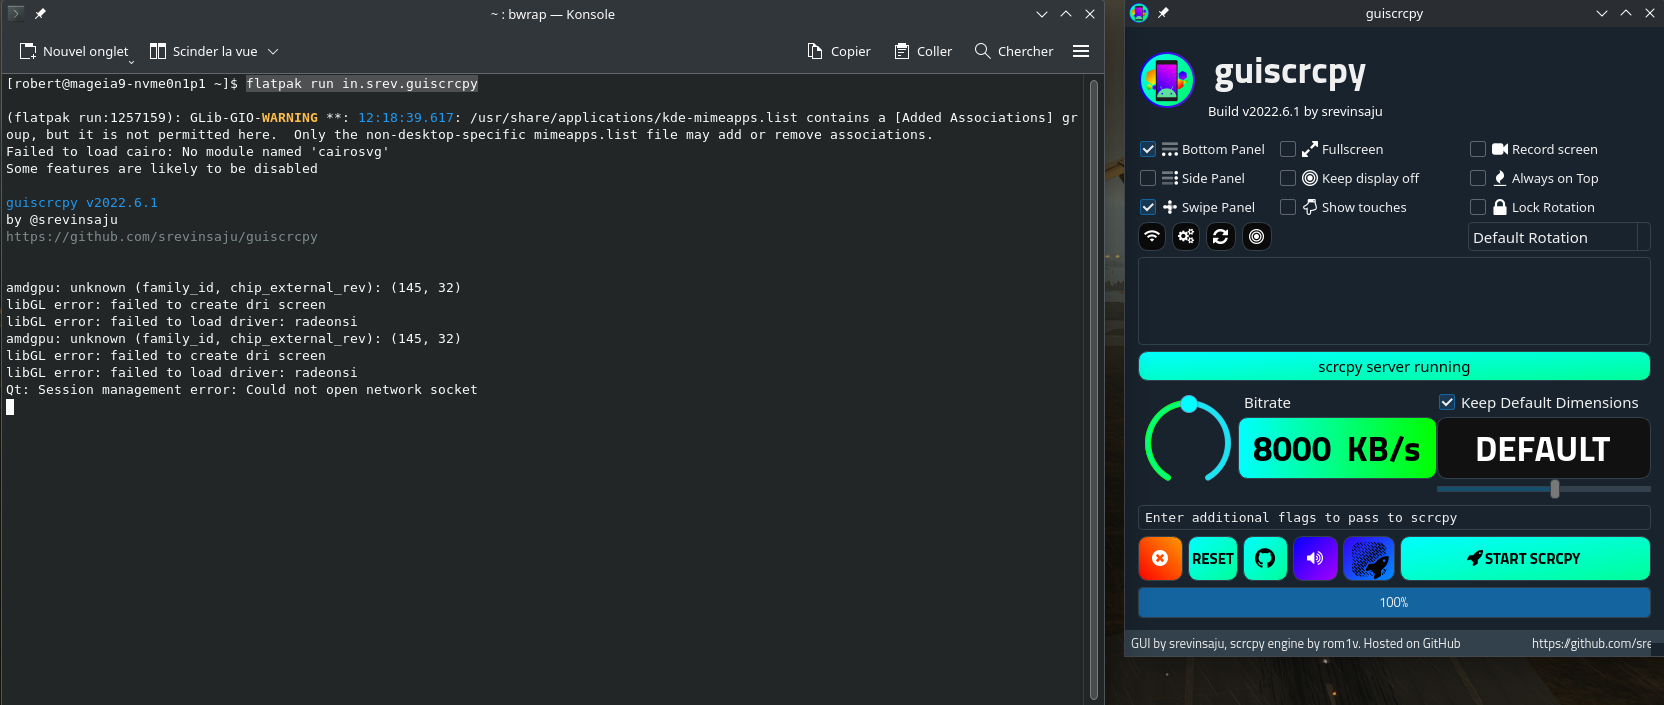Click the refresh arrows icon button
This screenshot has width=1664, height=705.
click(1221, 237)
